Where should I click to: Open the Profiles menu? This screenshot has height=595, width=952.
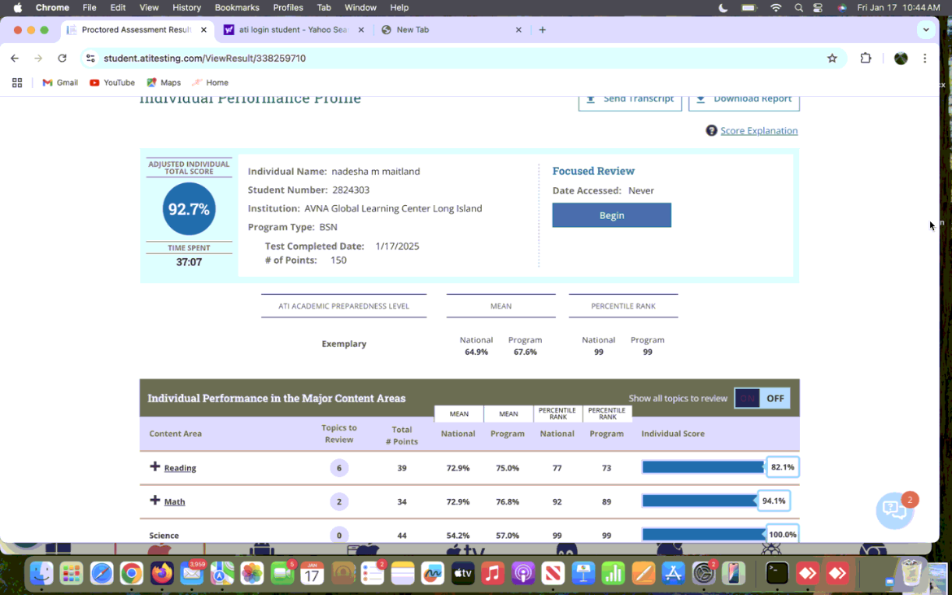click(288, 7)
